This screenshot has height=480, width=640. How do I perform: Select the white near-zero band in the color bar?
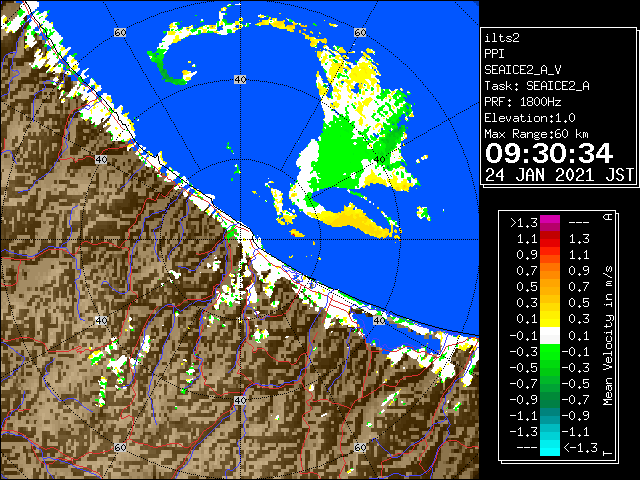550,336
